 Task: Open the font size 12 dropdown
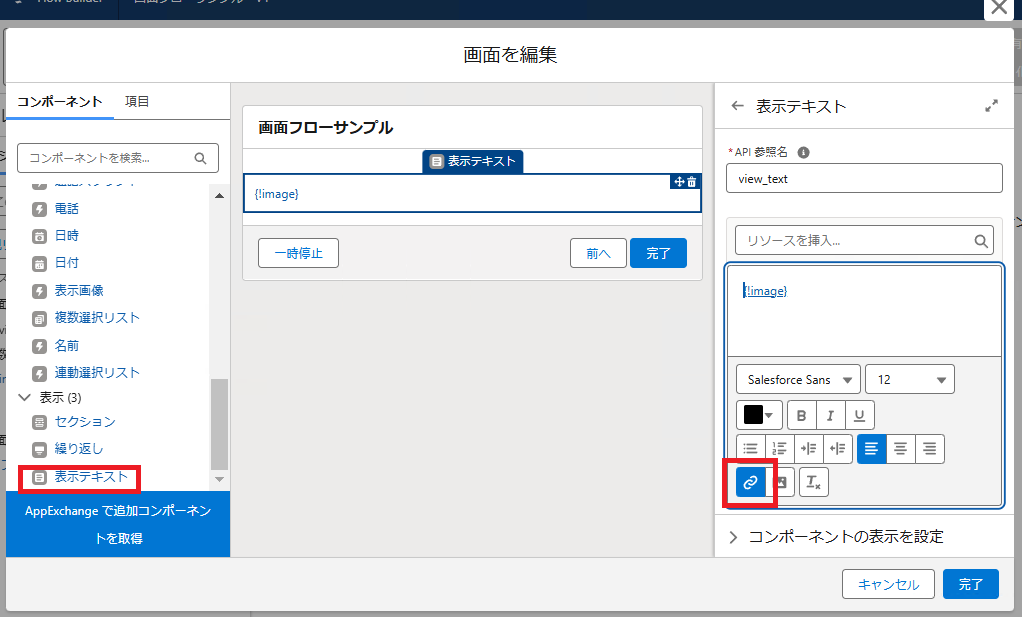click(x=910, y=379)
